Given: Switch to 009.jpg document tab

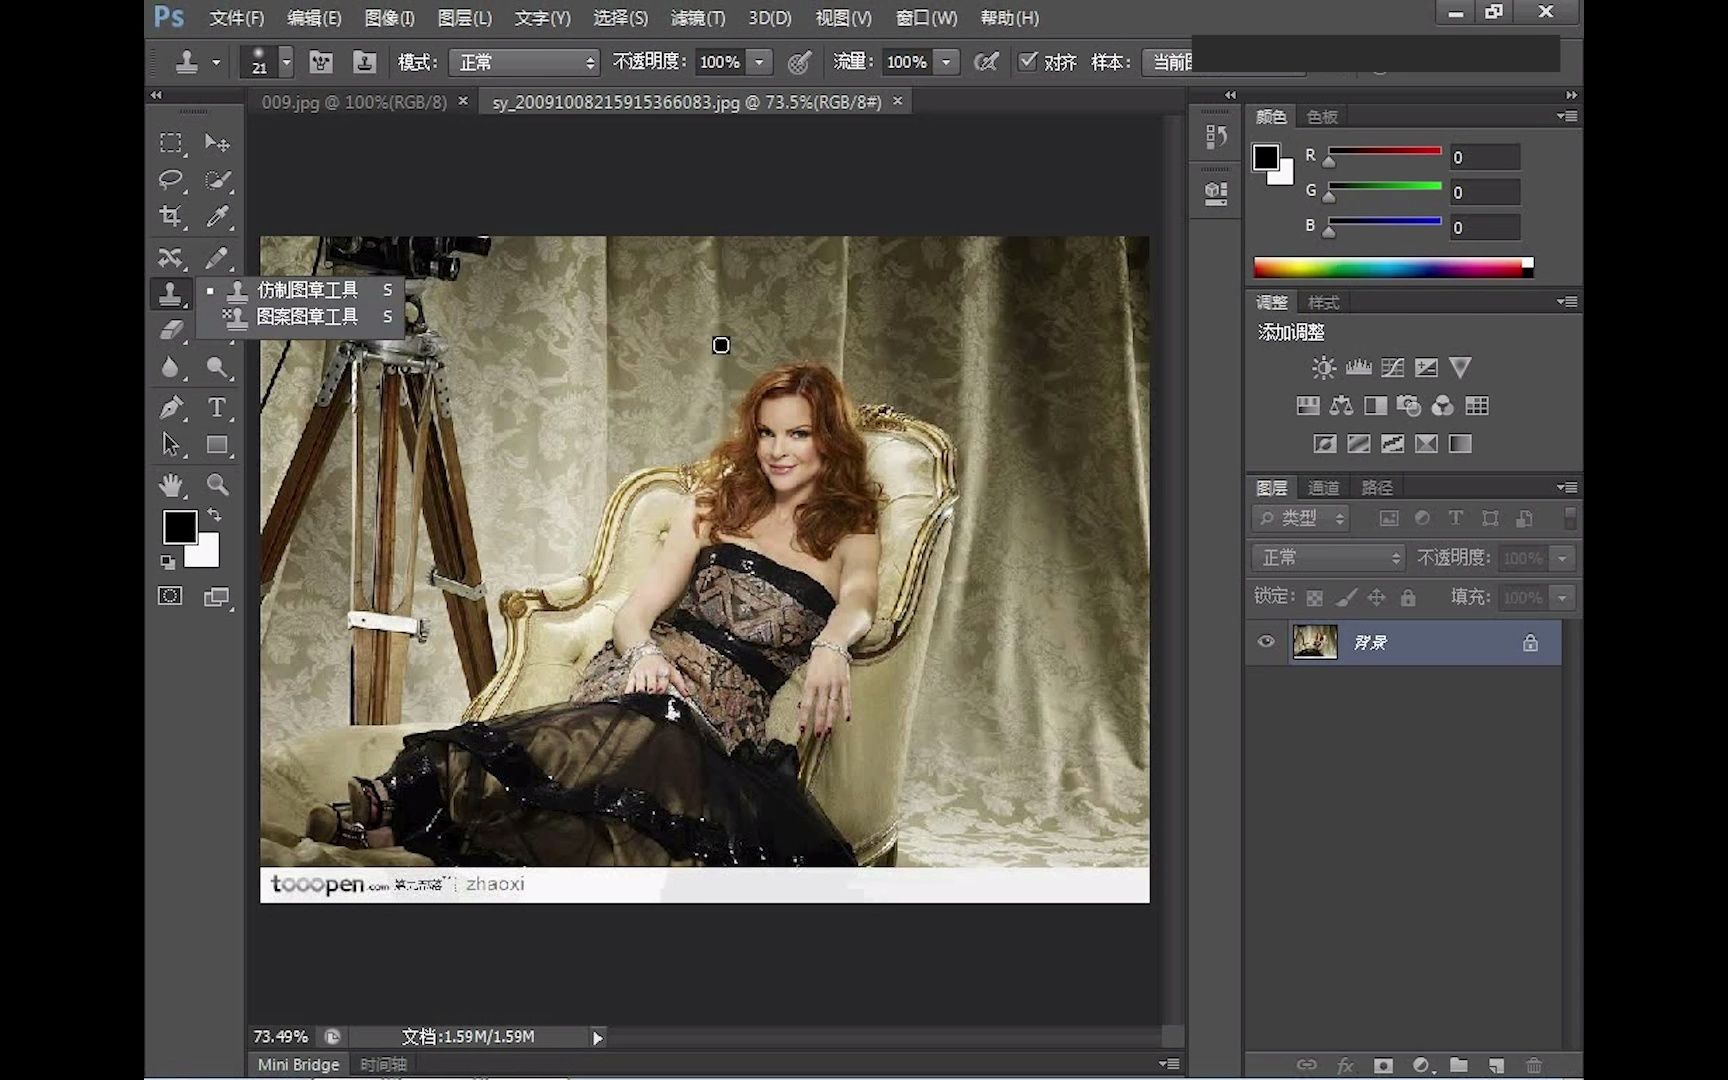Looking at the screenshot, I should pos(354,102).
